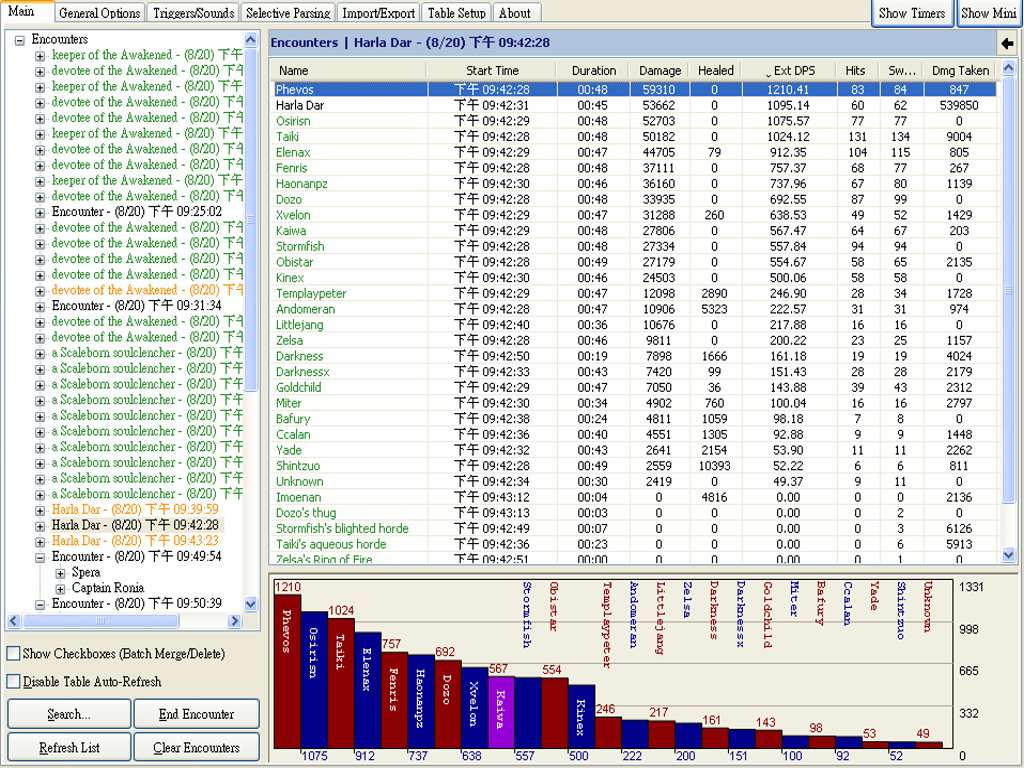Open the Table Setup tab

pyautogui.click(x=456, y=13)
